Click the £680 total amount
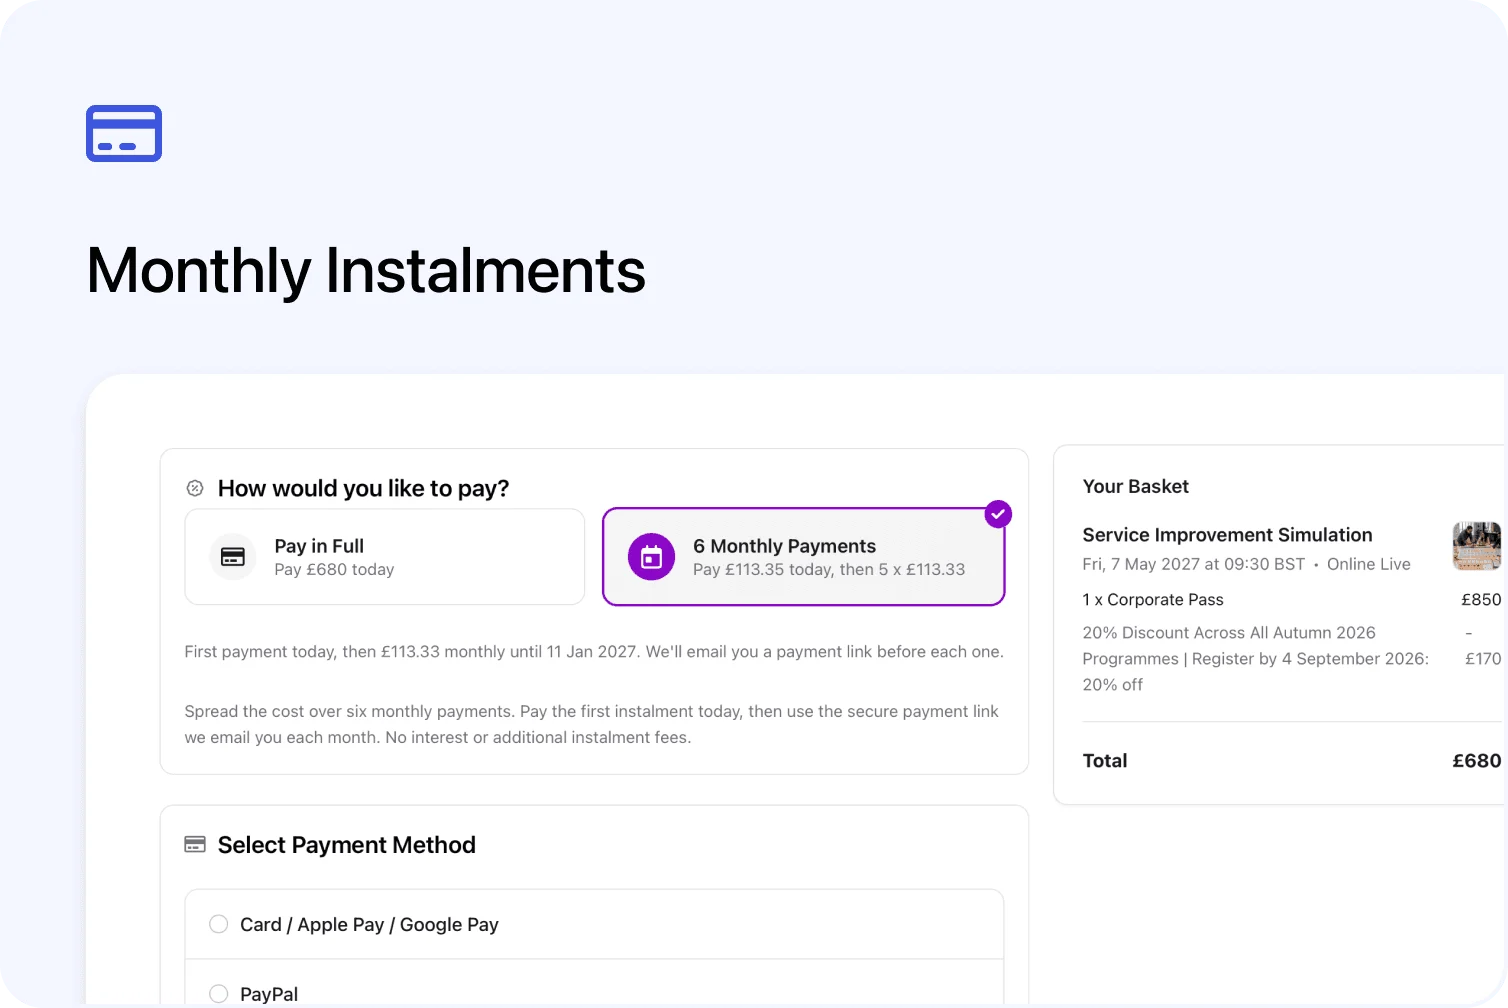Screen dimensions: 1508x1008 1477,761
